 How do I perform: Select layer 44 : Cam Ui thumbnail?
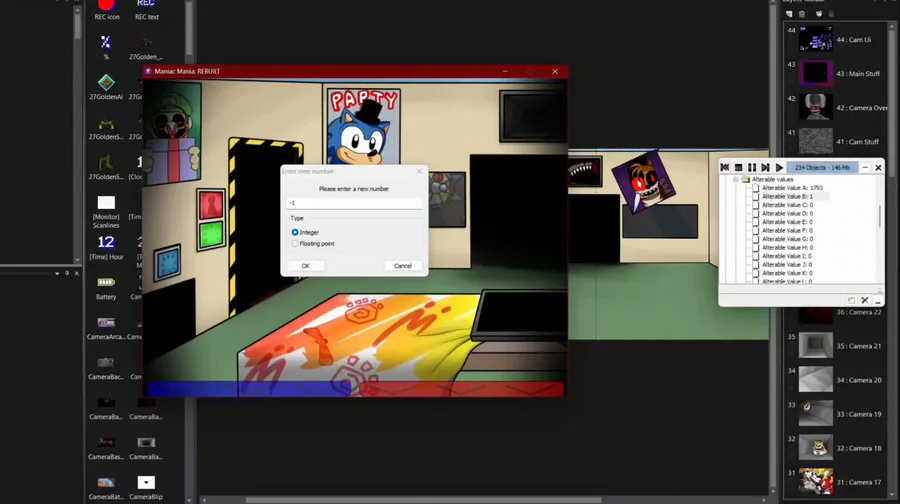[816, 39]
